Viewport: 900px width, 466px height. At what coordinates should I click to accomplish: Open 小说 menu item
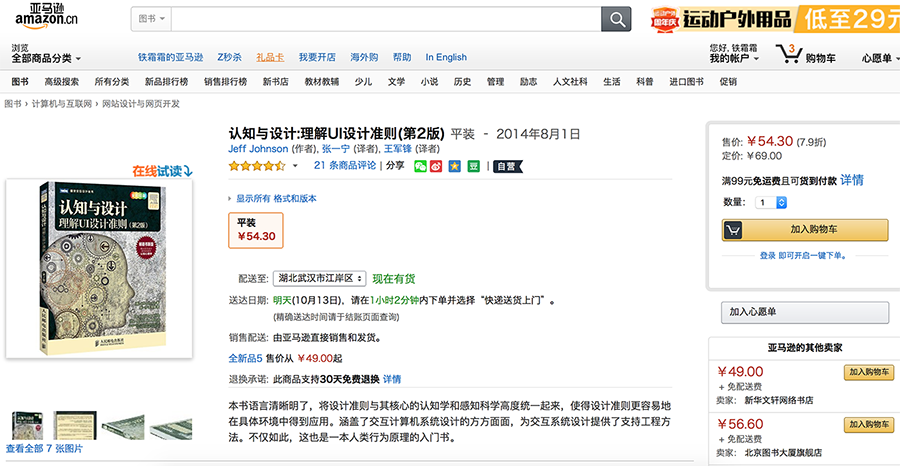[x=429, y=82]
